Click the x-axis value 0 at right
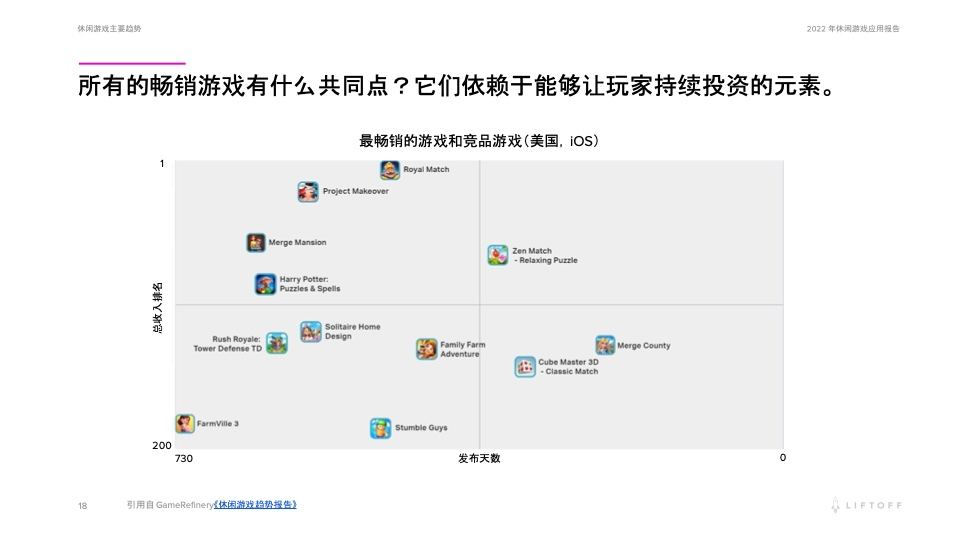This screenshot has height=540, width=960. click(782, 457)
